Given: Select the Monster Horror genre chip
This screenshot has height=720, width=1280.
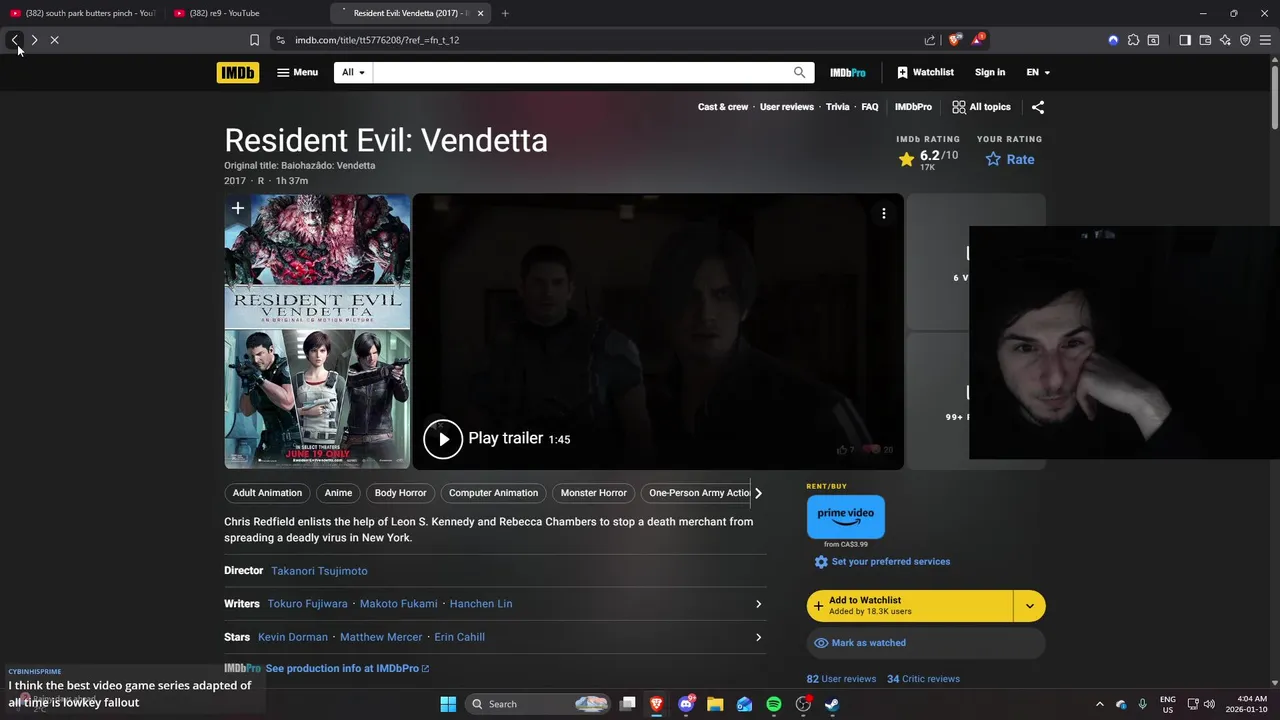Looking at the screenshot, I should coord(593,493).
